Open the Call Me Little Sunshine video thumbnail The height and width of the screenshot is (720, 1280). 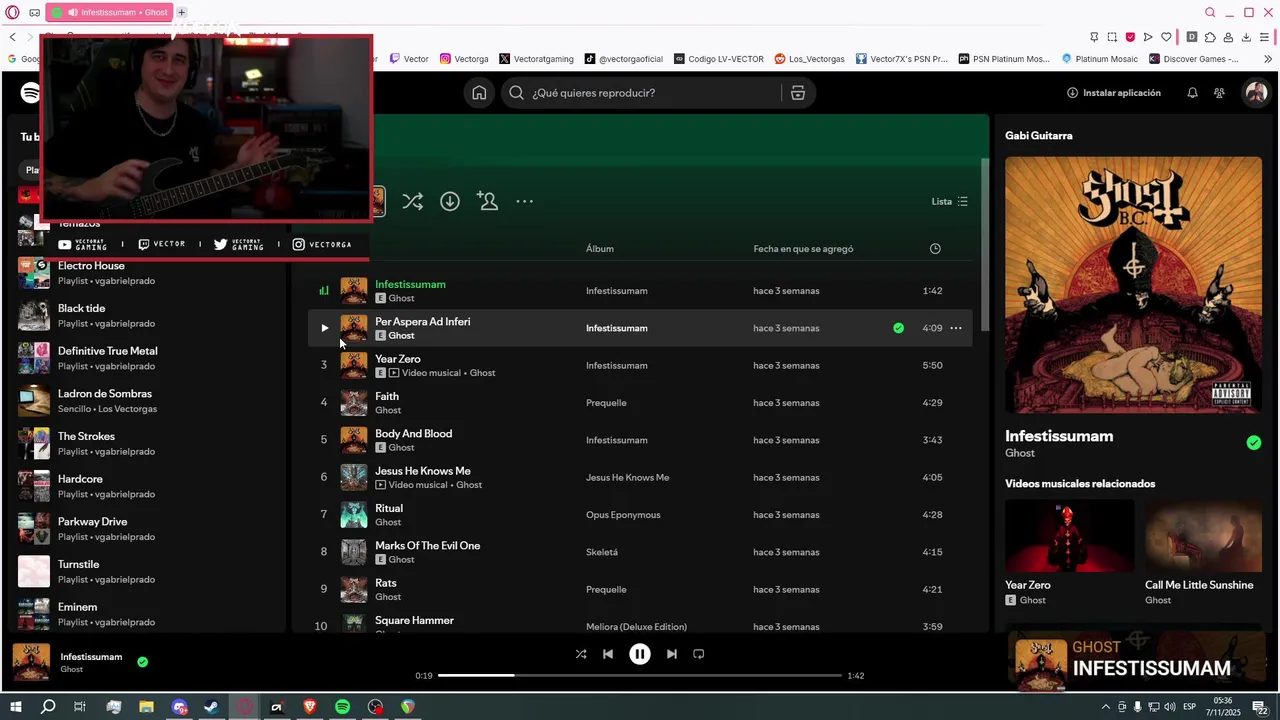pos(1203,535)
